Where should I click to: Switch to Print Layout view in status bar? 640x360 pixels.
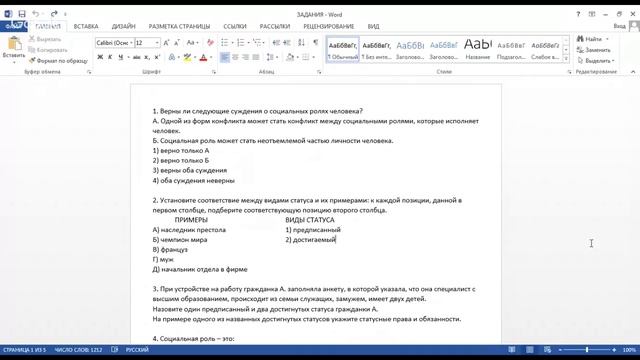coord(529,350)
